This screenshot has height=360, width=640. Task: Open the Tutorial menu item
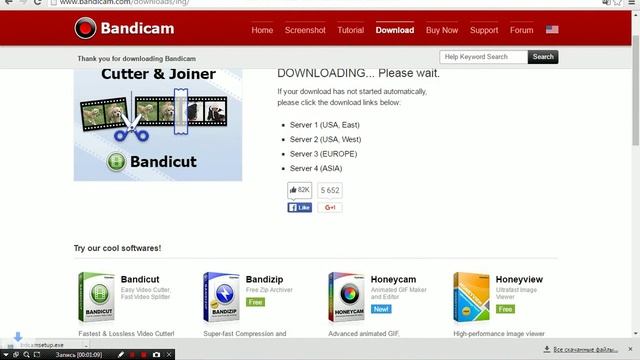pos(351,30)
